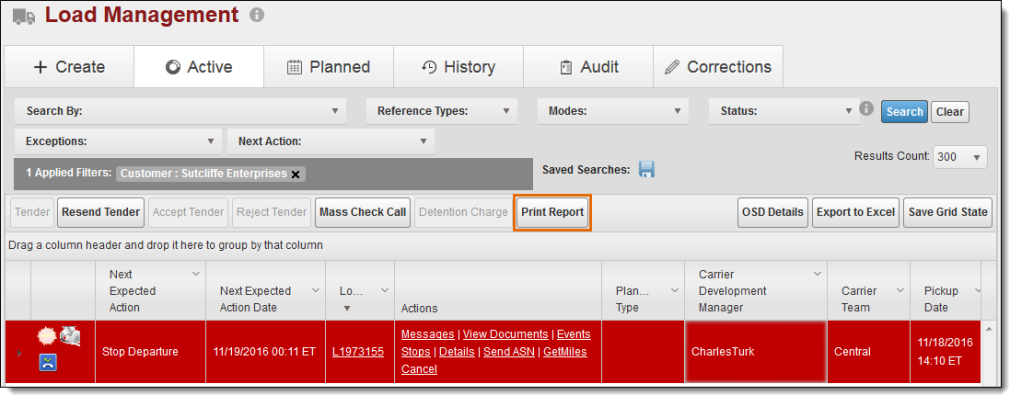1010x395 pixels.
Task: Click the info icon beside the Status dropdown
Action: tap(866, 108)
